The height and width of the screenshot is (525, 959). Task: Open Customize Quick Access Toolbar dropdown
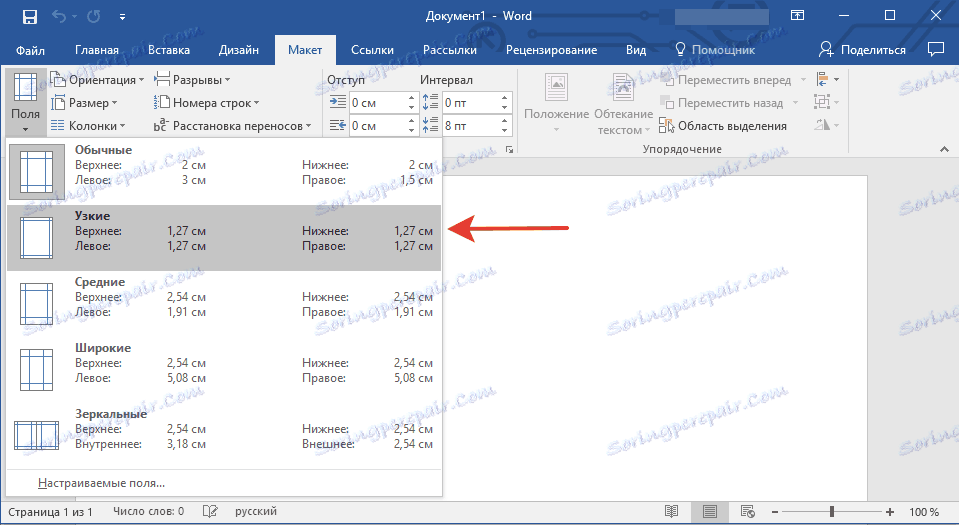pyautogui.click(x=122, y=17)
